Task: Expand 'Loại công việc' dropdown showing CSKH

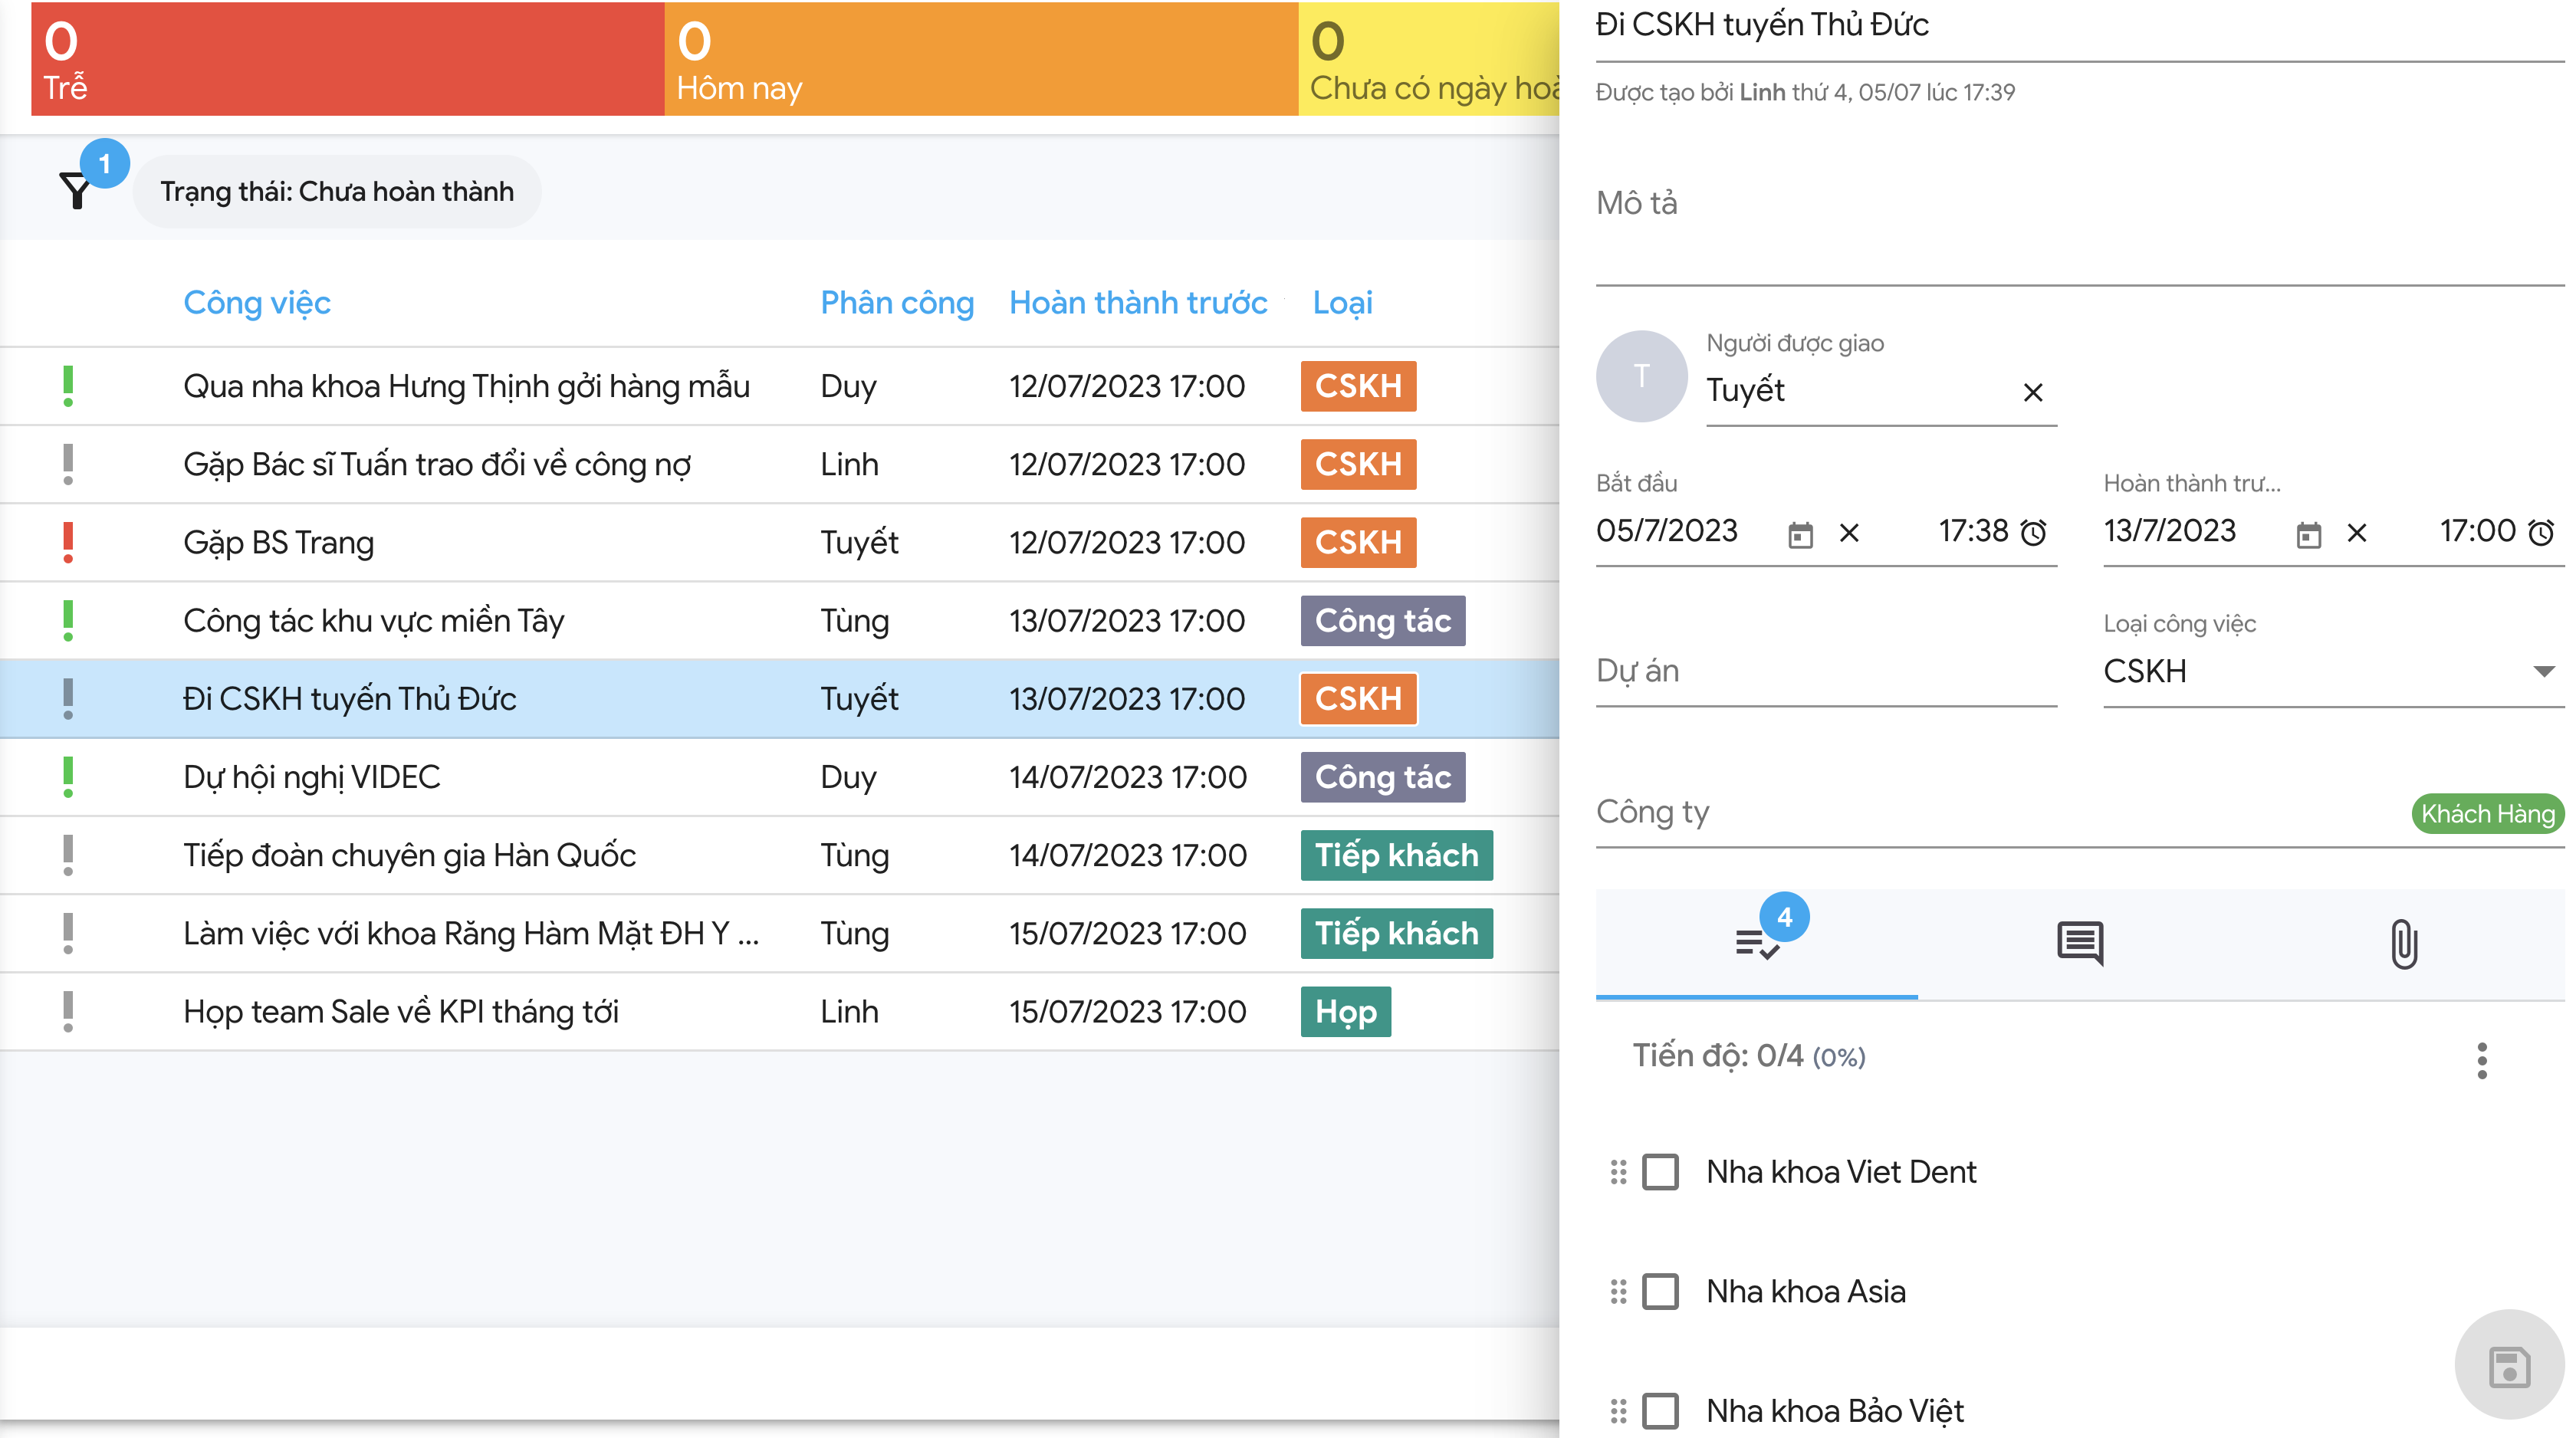Action: [x=2333, y=671]
